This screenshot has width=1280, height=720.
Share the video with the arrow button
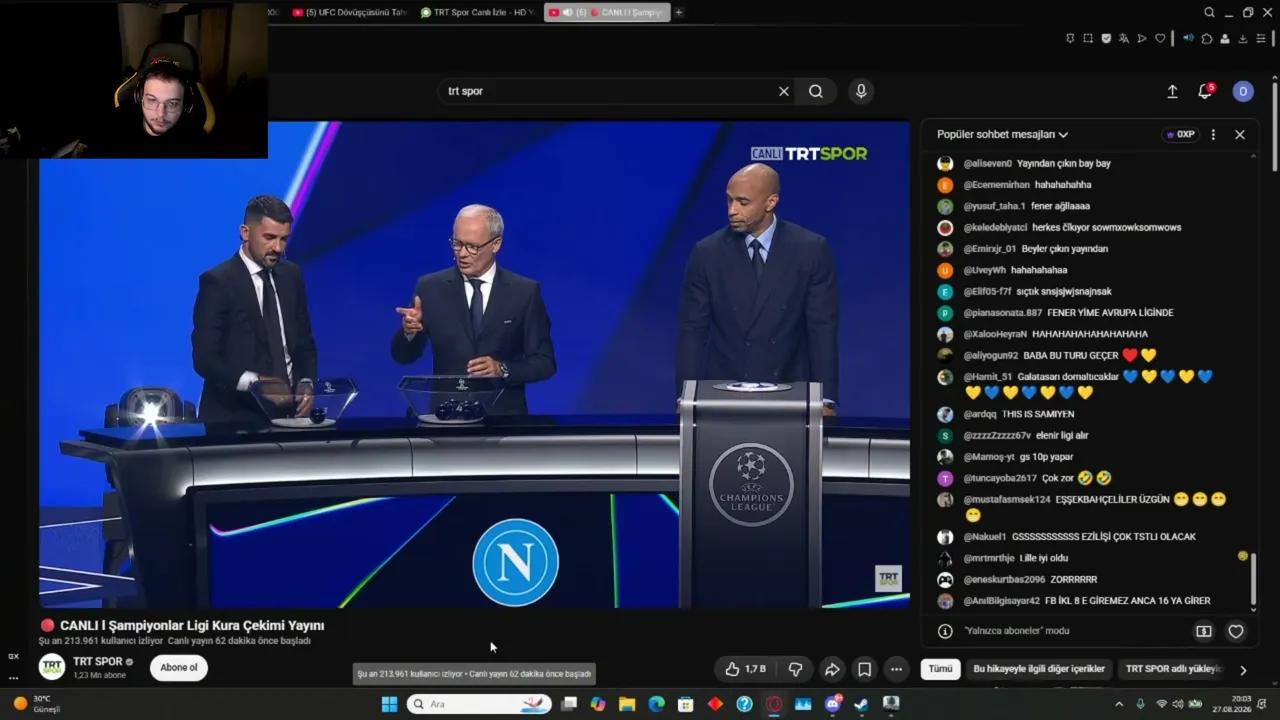[832, 669]
